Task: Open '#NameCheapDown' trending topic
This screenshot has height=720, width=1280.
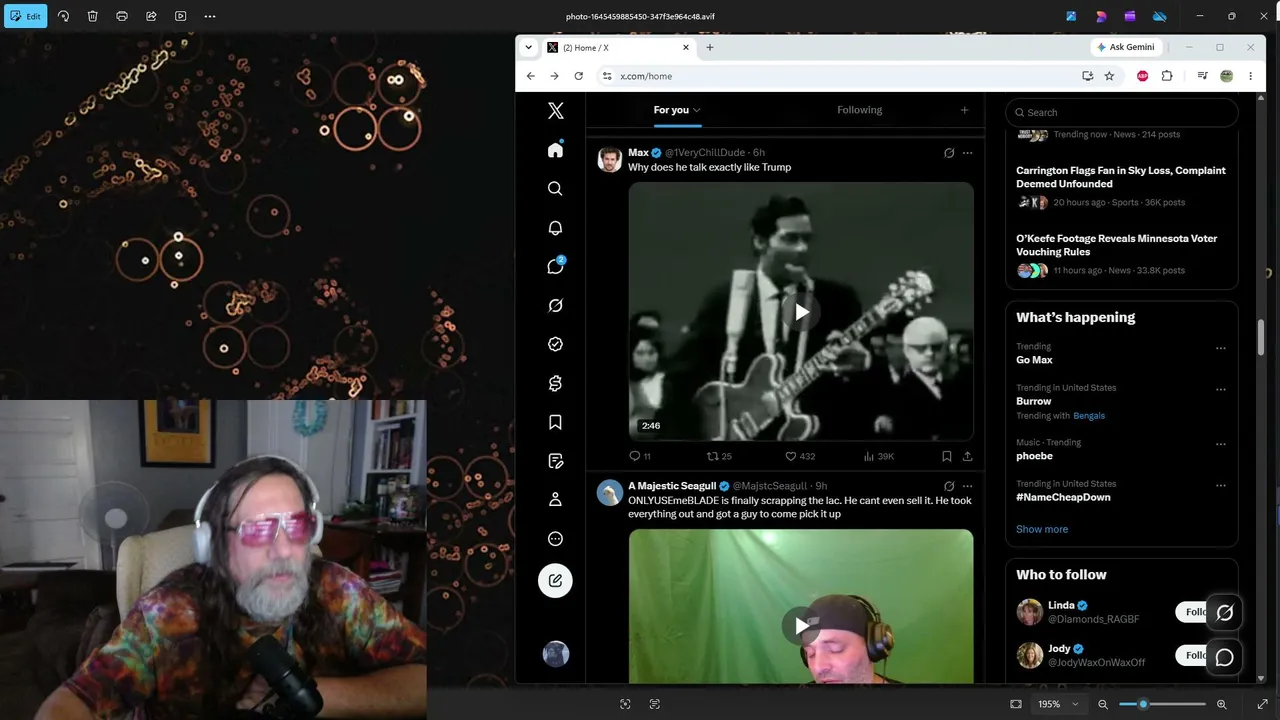Action: [x=1063, y=497]
